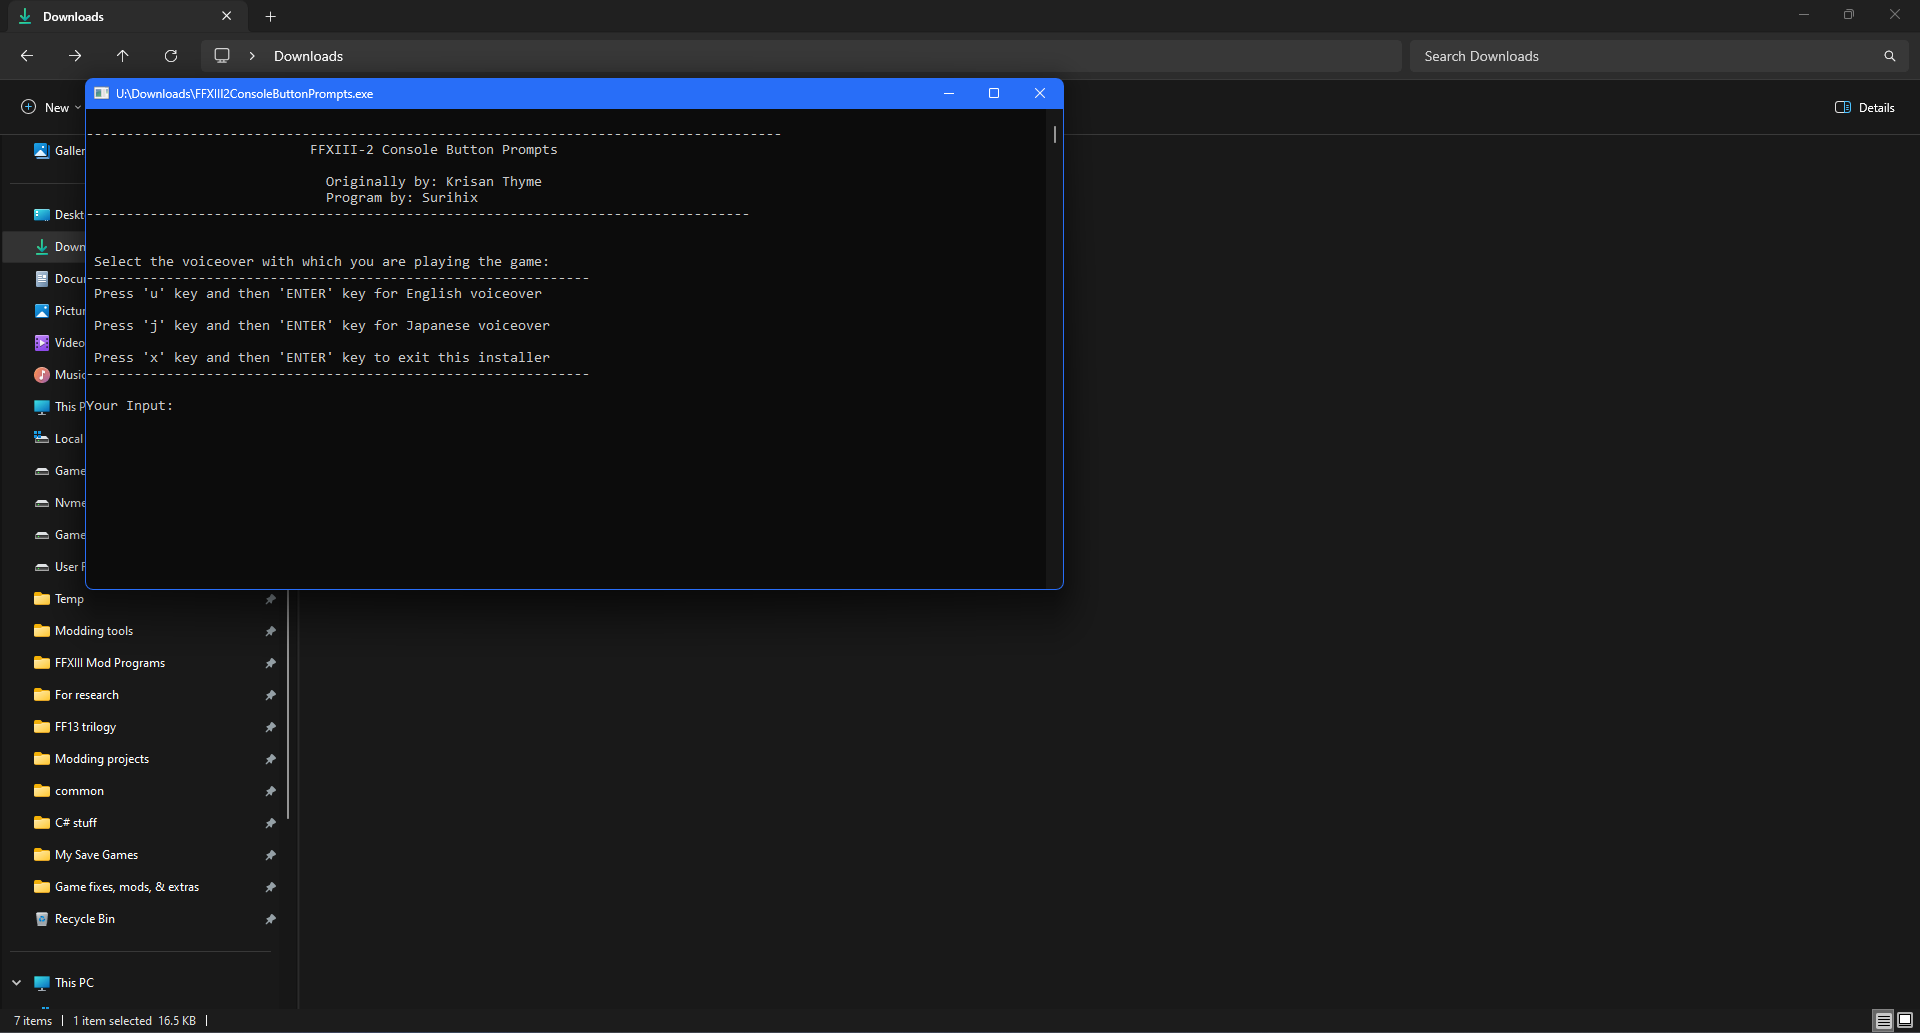Open the User drive in the sidebar
The image size is (1920, 1033).
59,567
